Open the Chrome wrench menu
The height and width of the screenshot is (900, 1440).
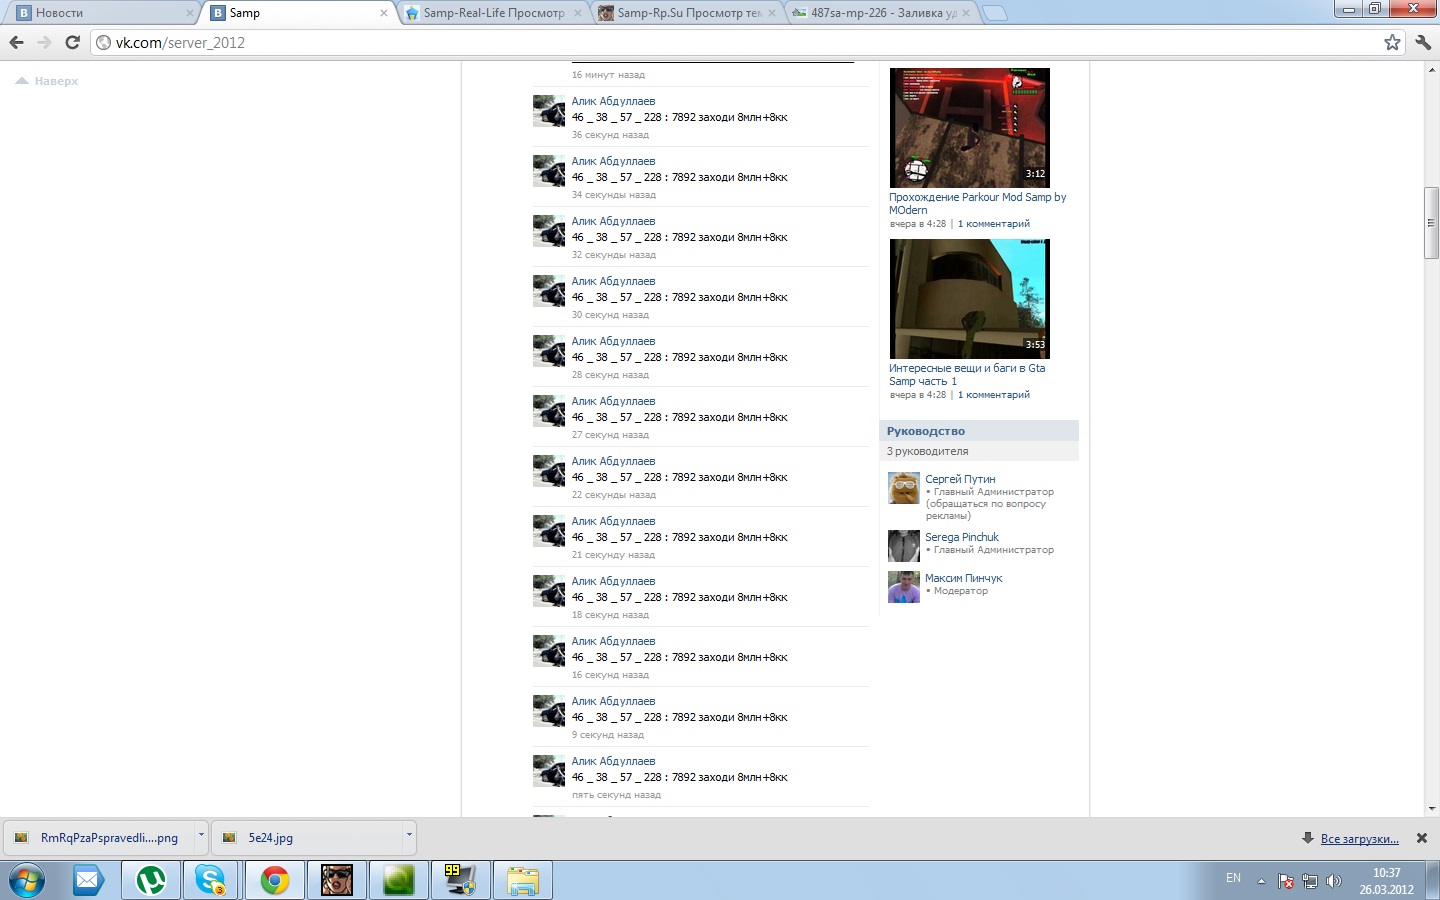(x=1423, y=42)
